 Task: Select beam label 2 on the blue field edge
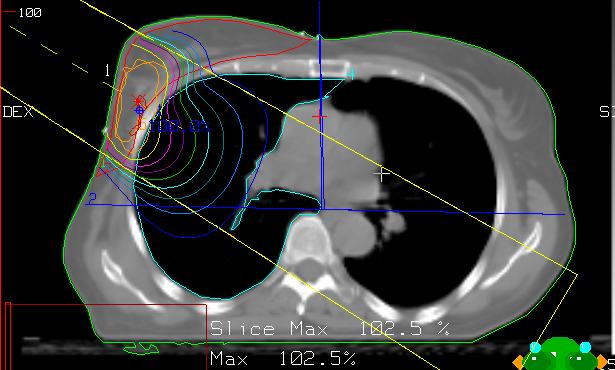click(x=92, y=199)
